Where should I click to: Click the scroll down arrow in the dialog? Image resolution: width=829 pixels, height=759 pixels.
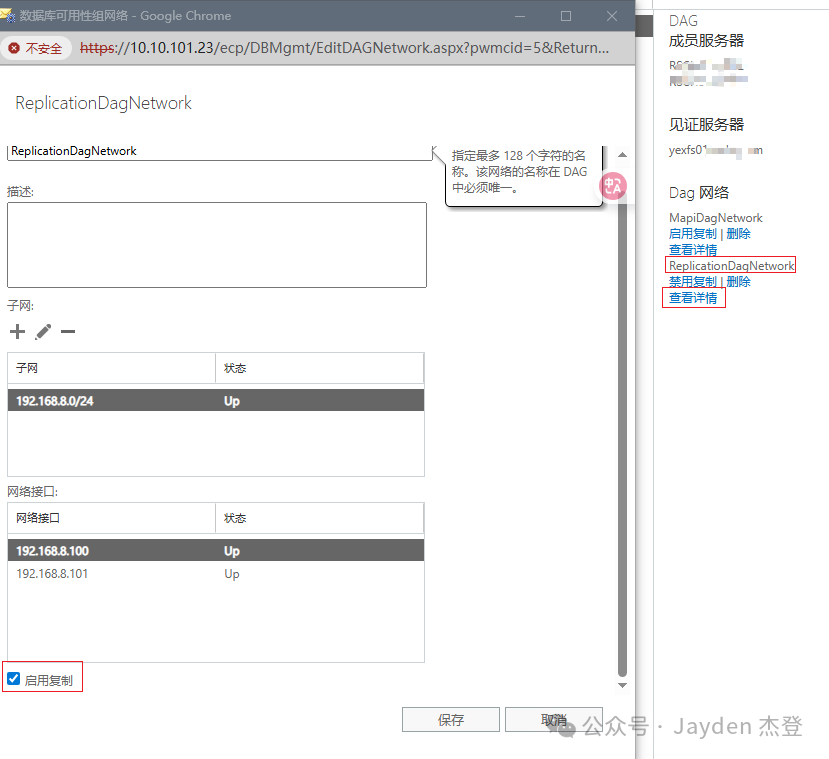pyautogui.click(x=622, y=685)
